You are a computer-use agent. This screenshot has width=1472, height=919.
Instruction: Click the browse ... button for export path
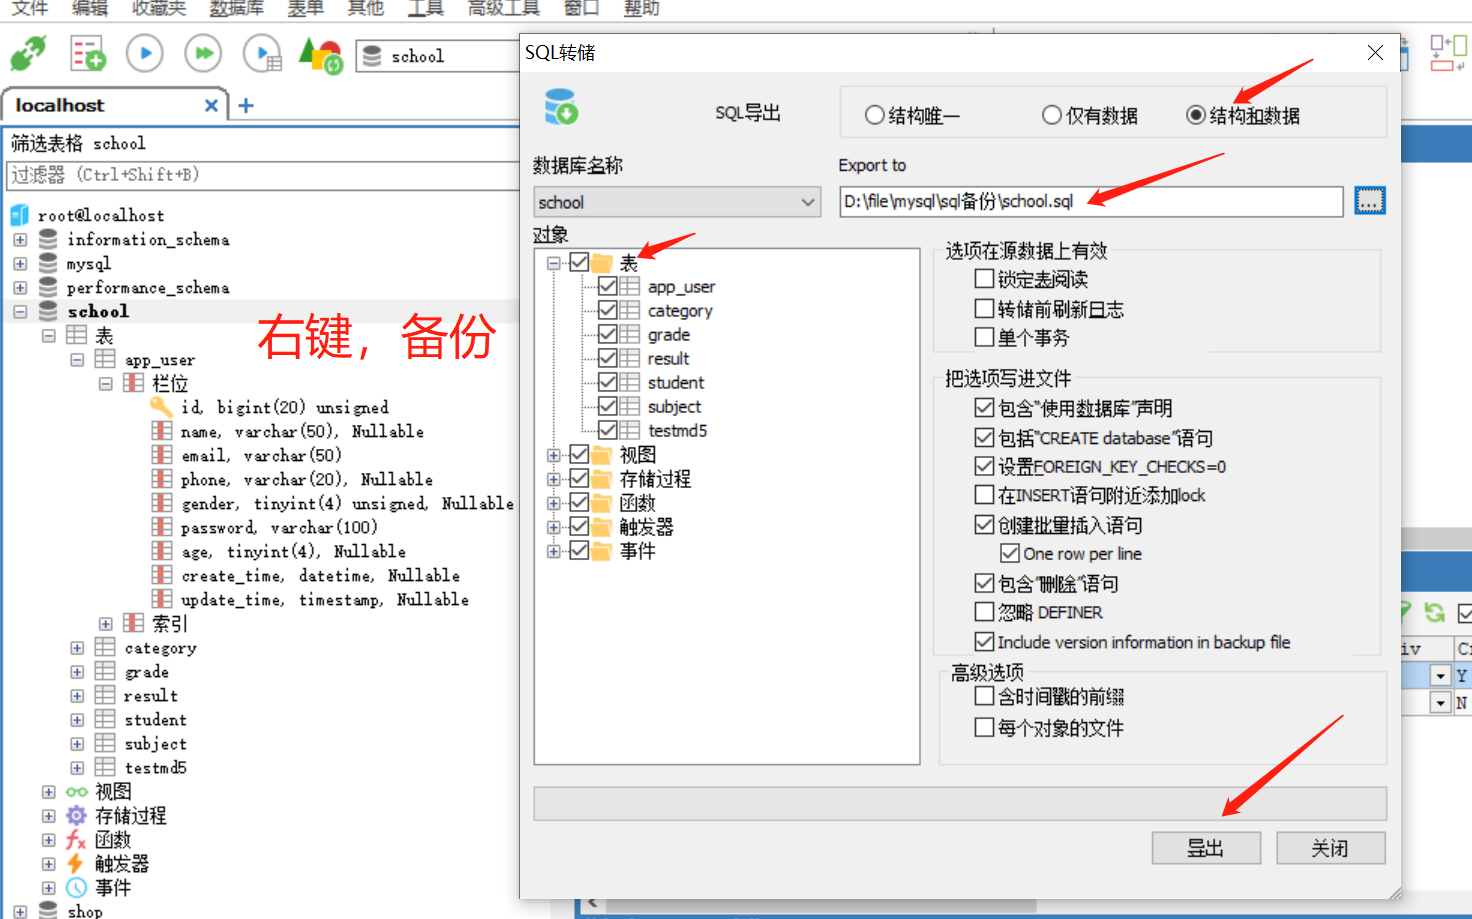coord(1370,201)
